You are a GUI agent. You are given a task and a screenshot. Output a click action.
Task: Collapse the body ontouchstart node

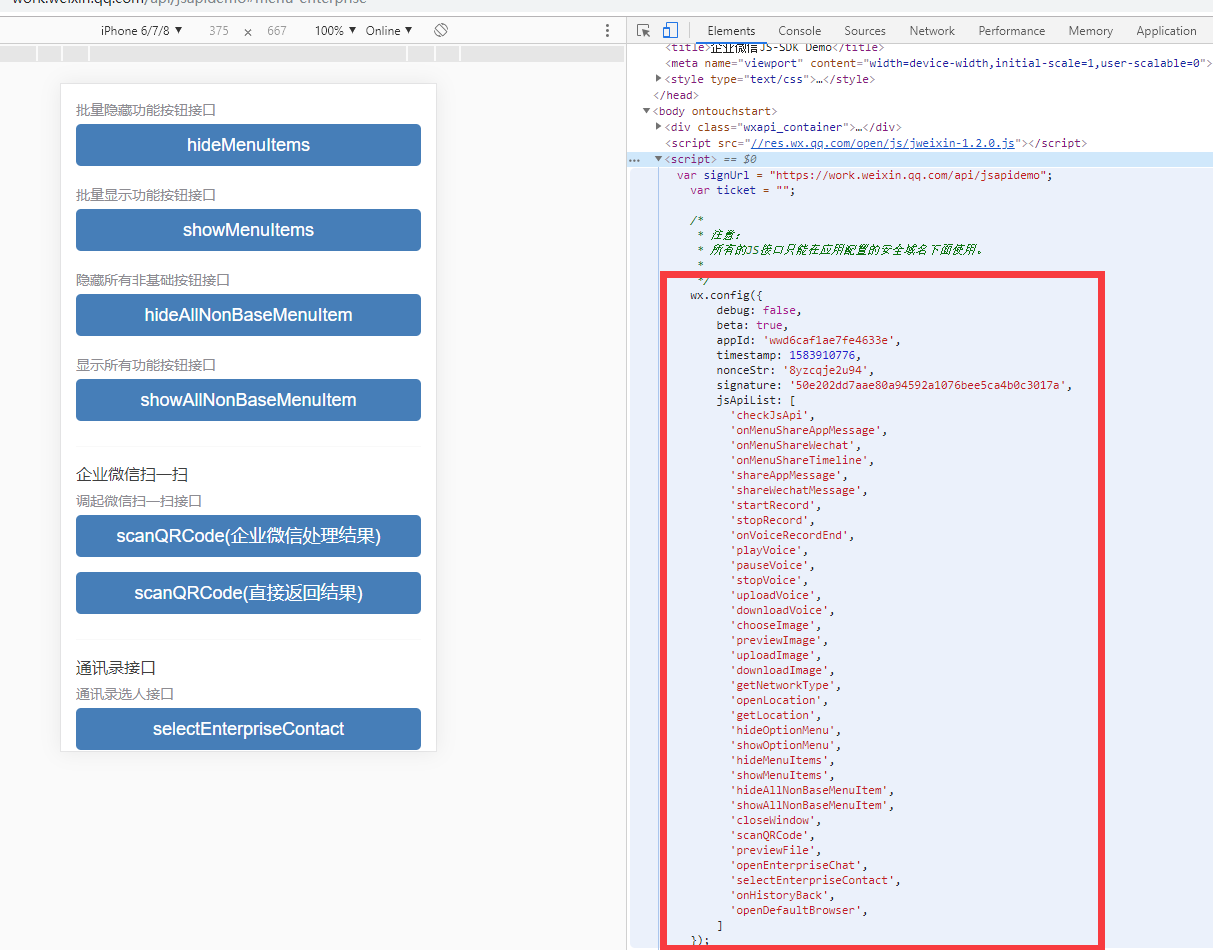(x=646, y=111)
